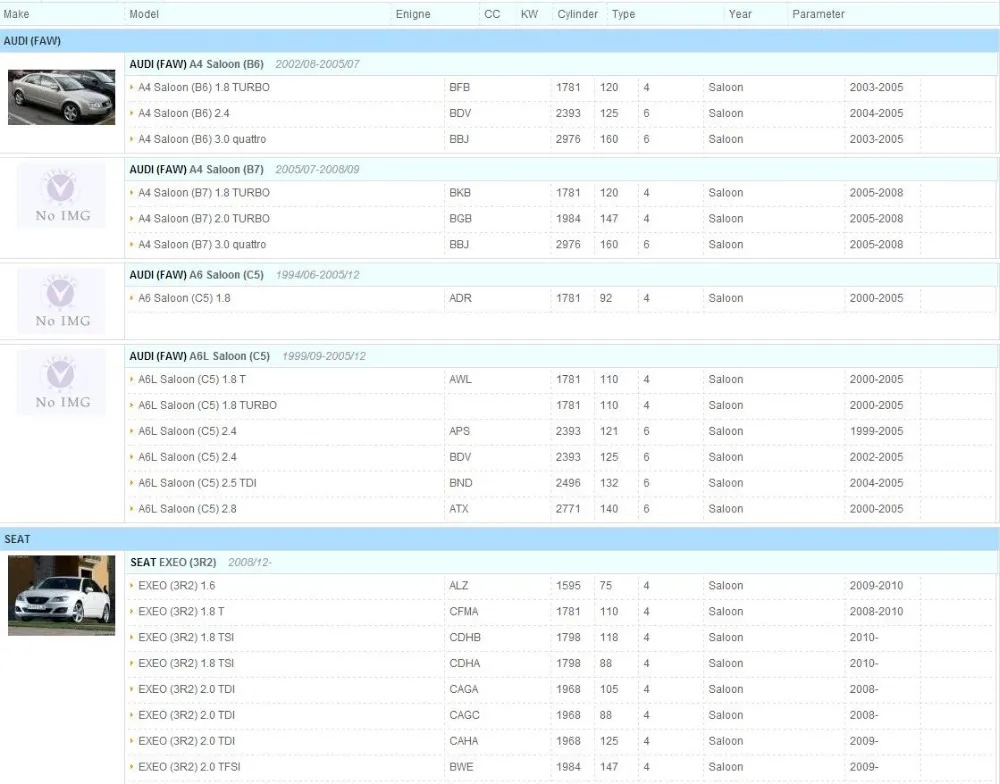Click the No IMG placeholder for A4 Saloon (B7)

[x=62, y=196]
